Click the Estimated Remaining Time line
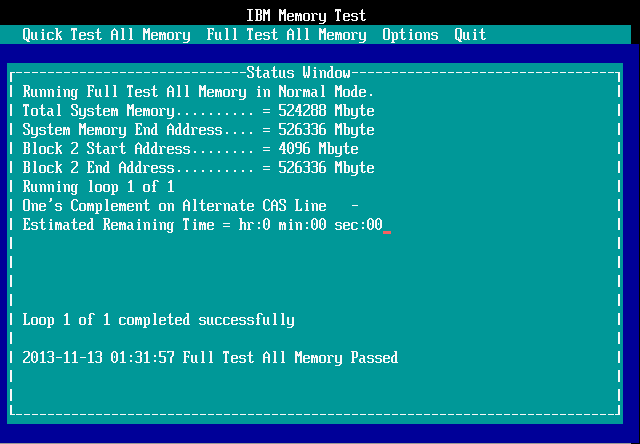 (x=202, y=225)
